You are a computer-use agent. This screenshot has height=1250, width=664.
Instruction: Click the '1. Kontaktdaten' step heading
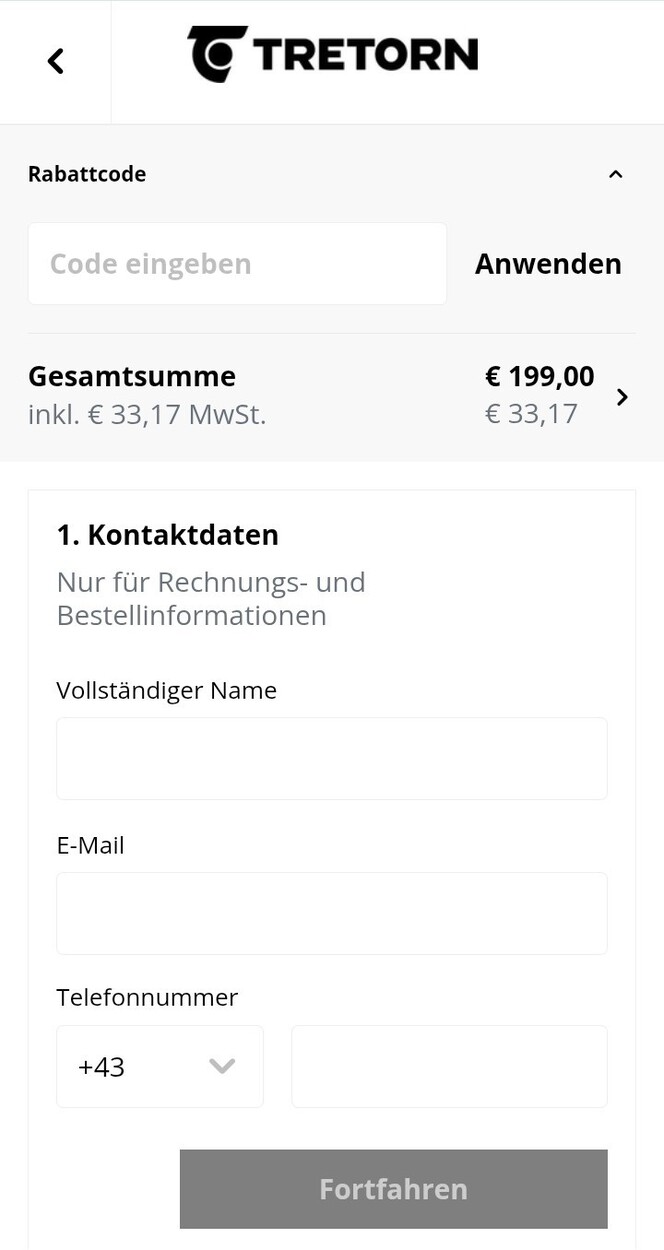pyautogui.click(x=168, y=535)
